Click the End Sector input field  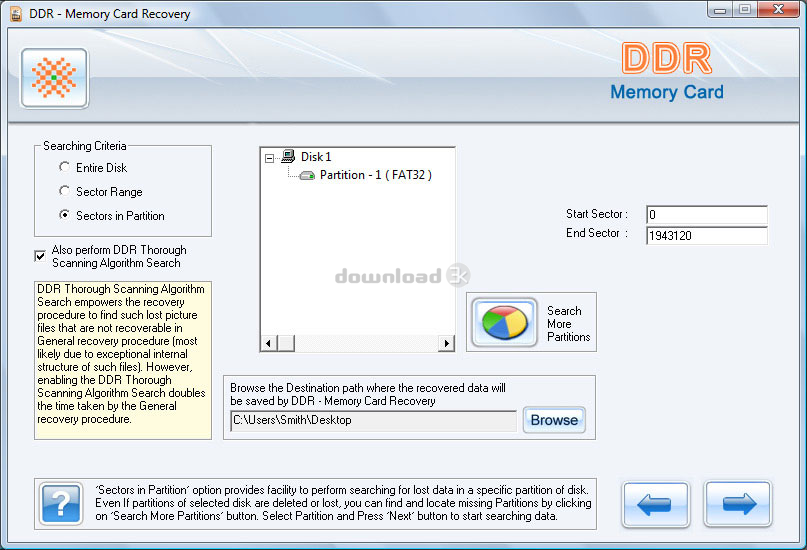(x=707, y=235)
